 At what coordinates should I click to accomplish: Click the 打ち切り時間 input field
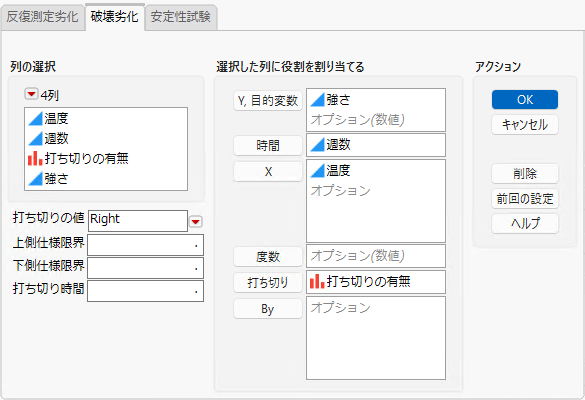pyautogui.click(x=146, y=291)
